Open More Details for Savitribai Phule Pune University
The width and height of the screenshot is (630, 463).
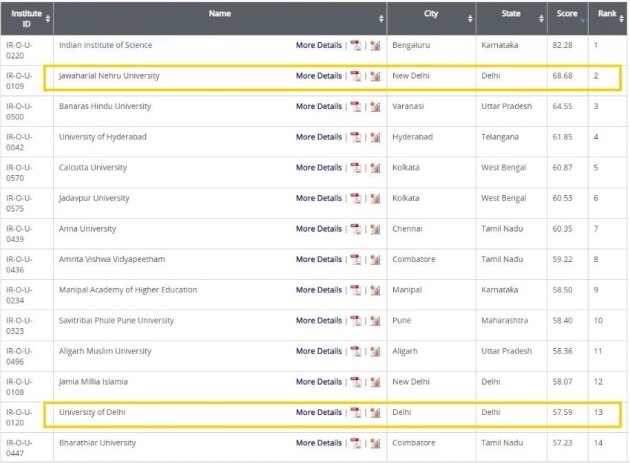point(319,320)
